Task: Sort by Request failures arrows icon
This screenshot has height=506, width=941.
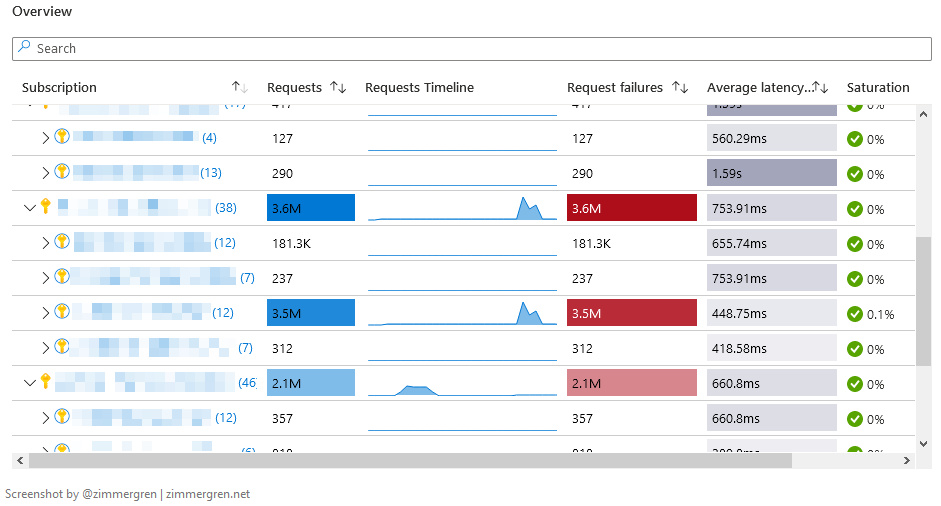Action: (680, 88)
